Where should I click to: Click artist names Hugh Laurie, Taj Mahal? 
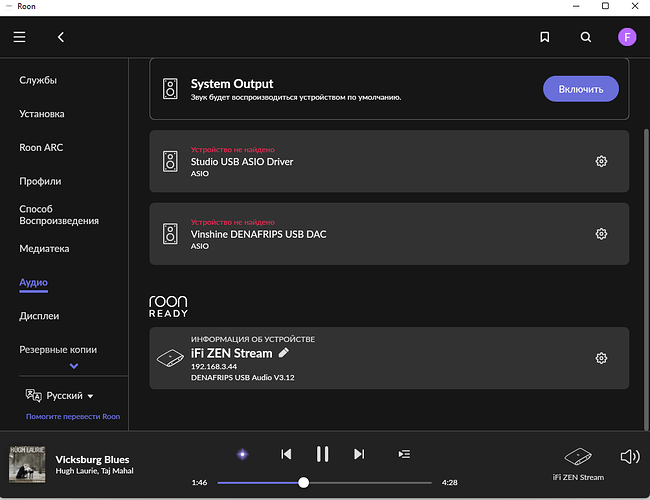(95, 471)
